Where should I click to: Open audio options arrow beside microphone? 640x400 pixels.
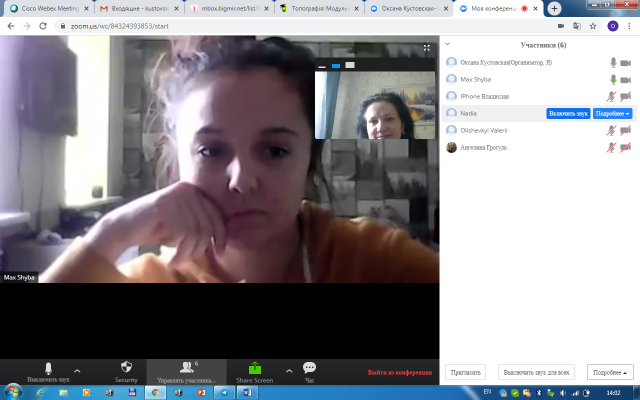(x=77, y=371)
